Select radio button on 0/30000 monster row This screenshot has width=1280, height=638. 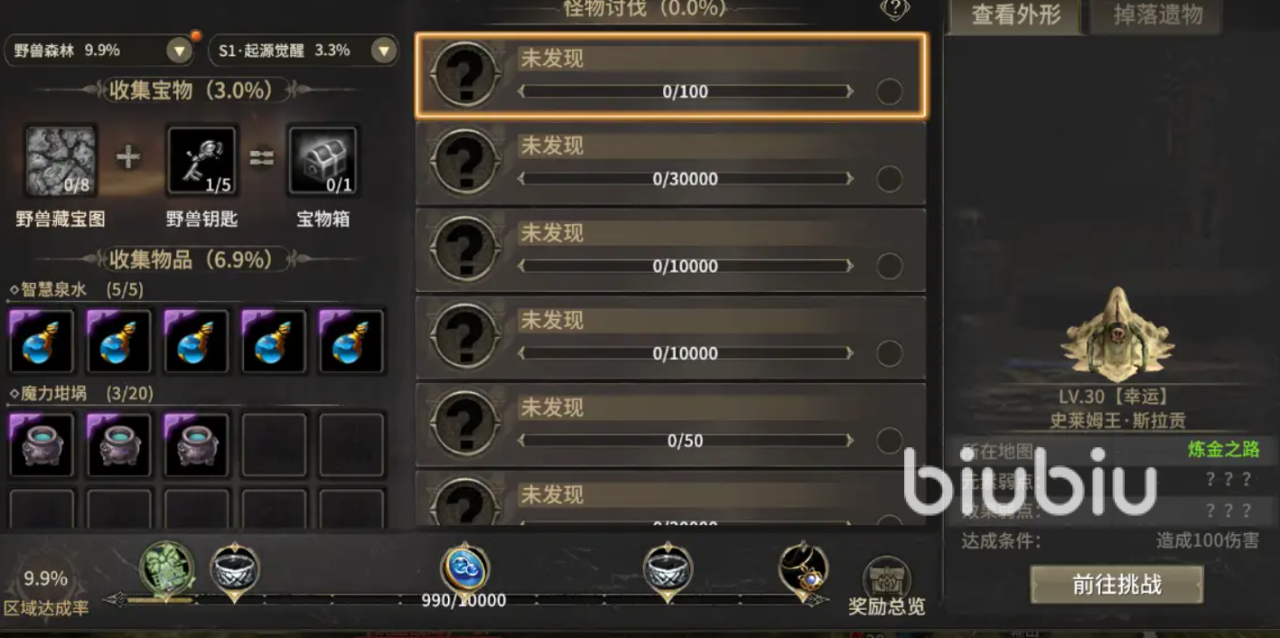tap(889, 179)
